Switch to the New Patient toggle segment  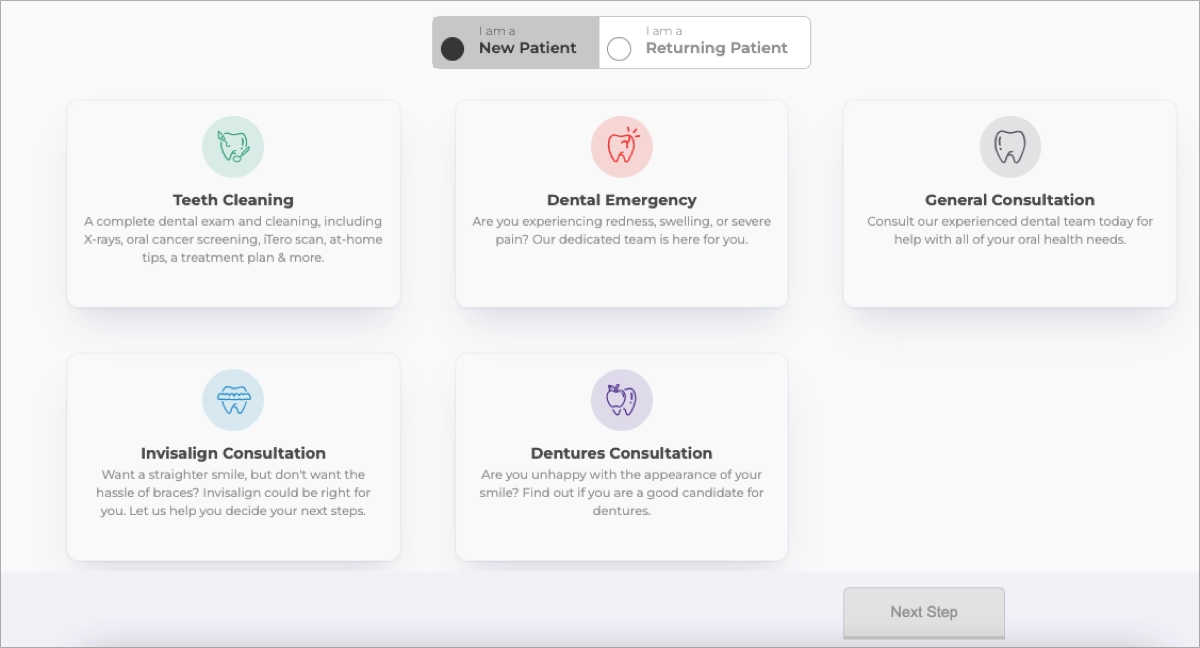coord(515,42)
